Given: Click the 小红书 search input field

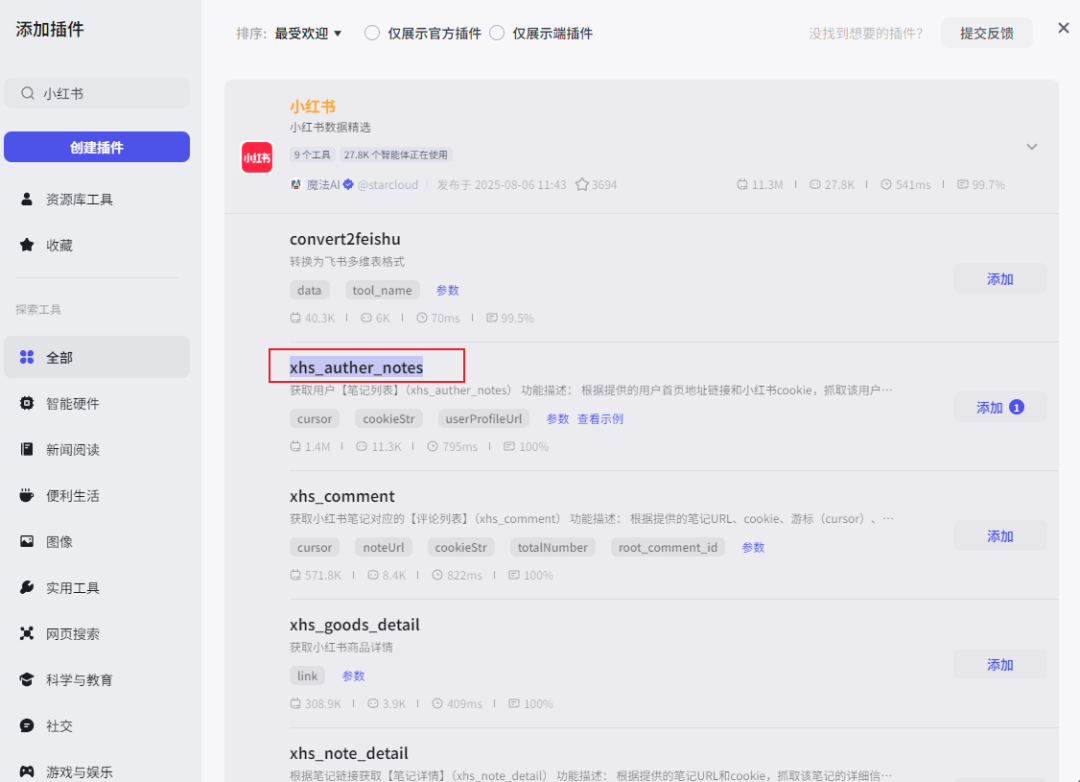Looking at the screenshot, I should [x=96, y=93].
